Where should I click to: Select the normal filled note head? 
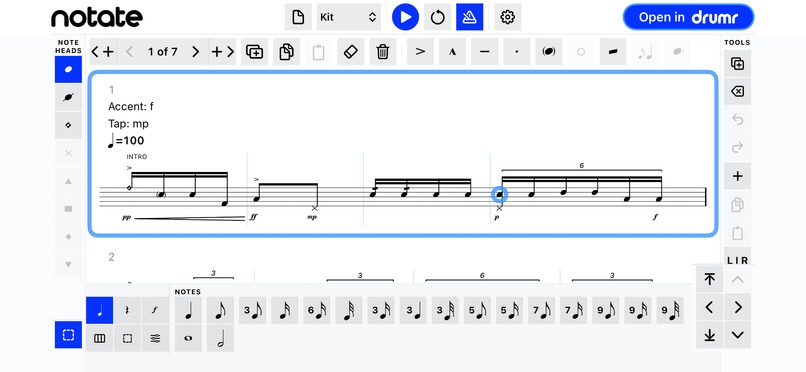coord(68,69)
